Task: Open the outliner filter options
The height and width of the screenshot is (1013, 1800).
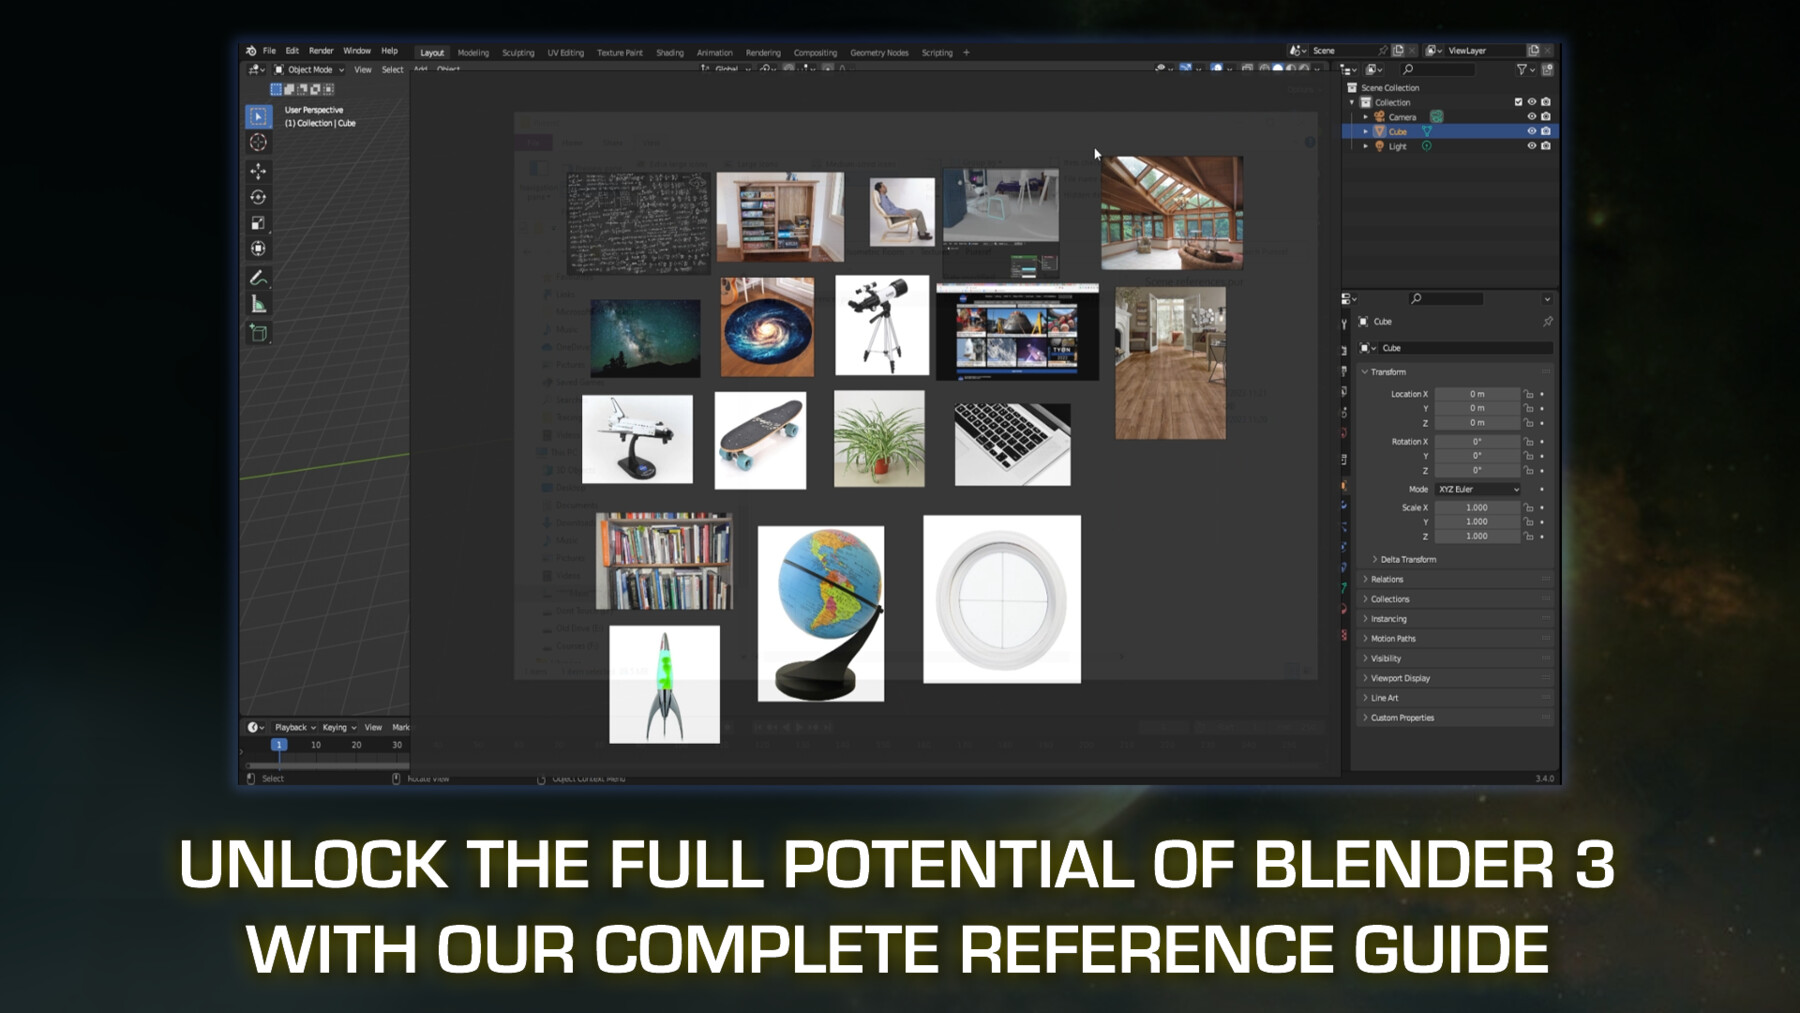Action: click(x=1522, y=70)
